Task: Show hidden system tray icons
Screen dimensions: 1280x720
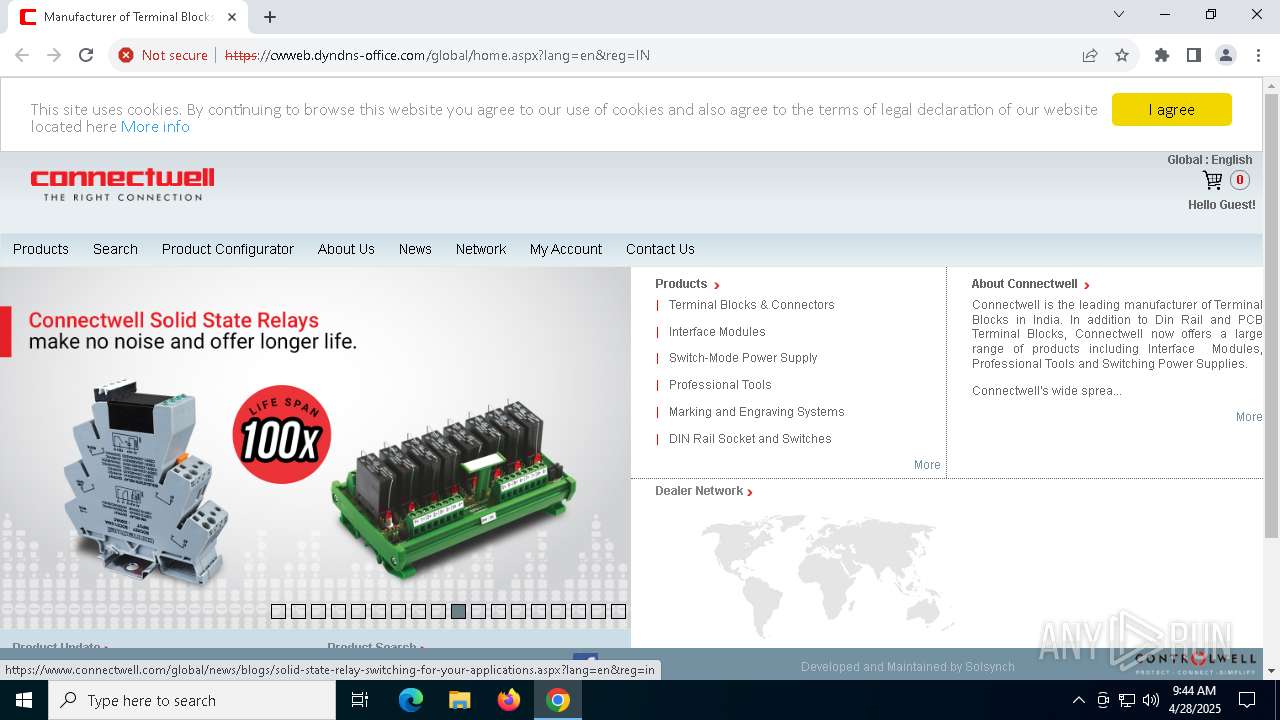Action: tap(1078, 700)
